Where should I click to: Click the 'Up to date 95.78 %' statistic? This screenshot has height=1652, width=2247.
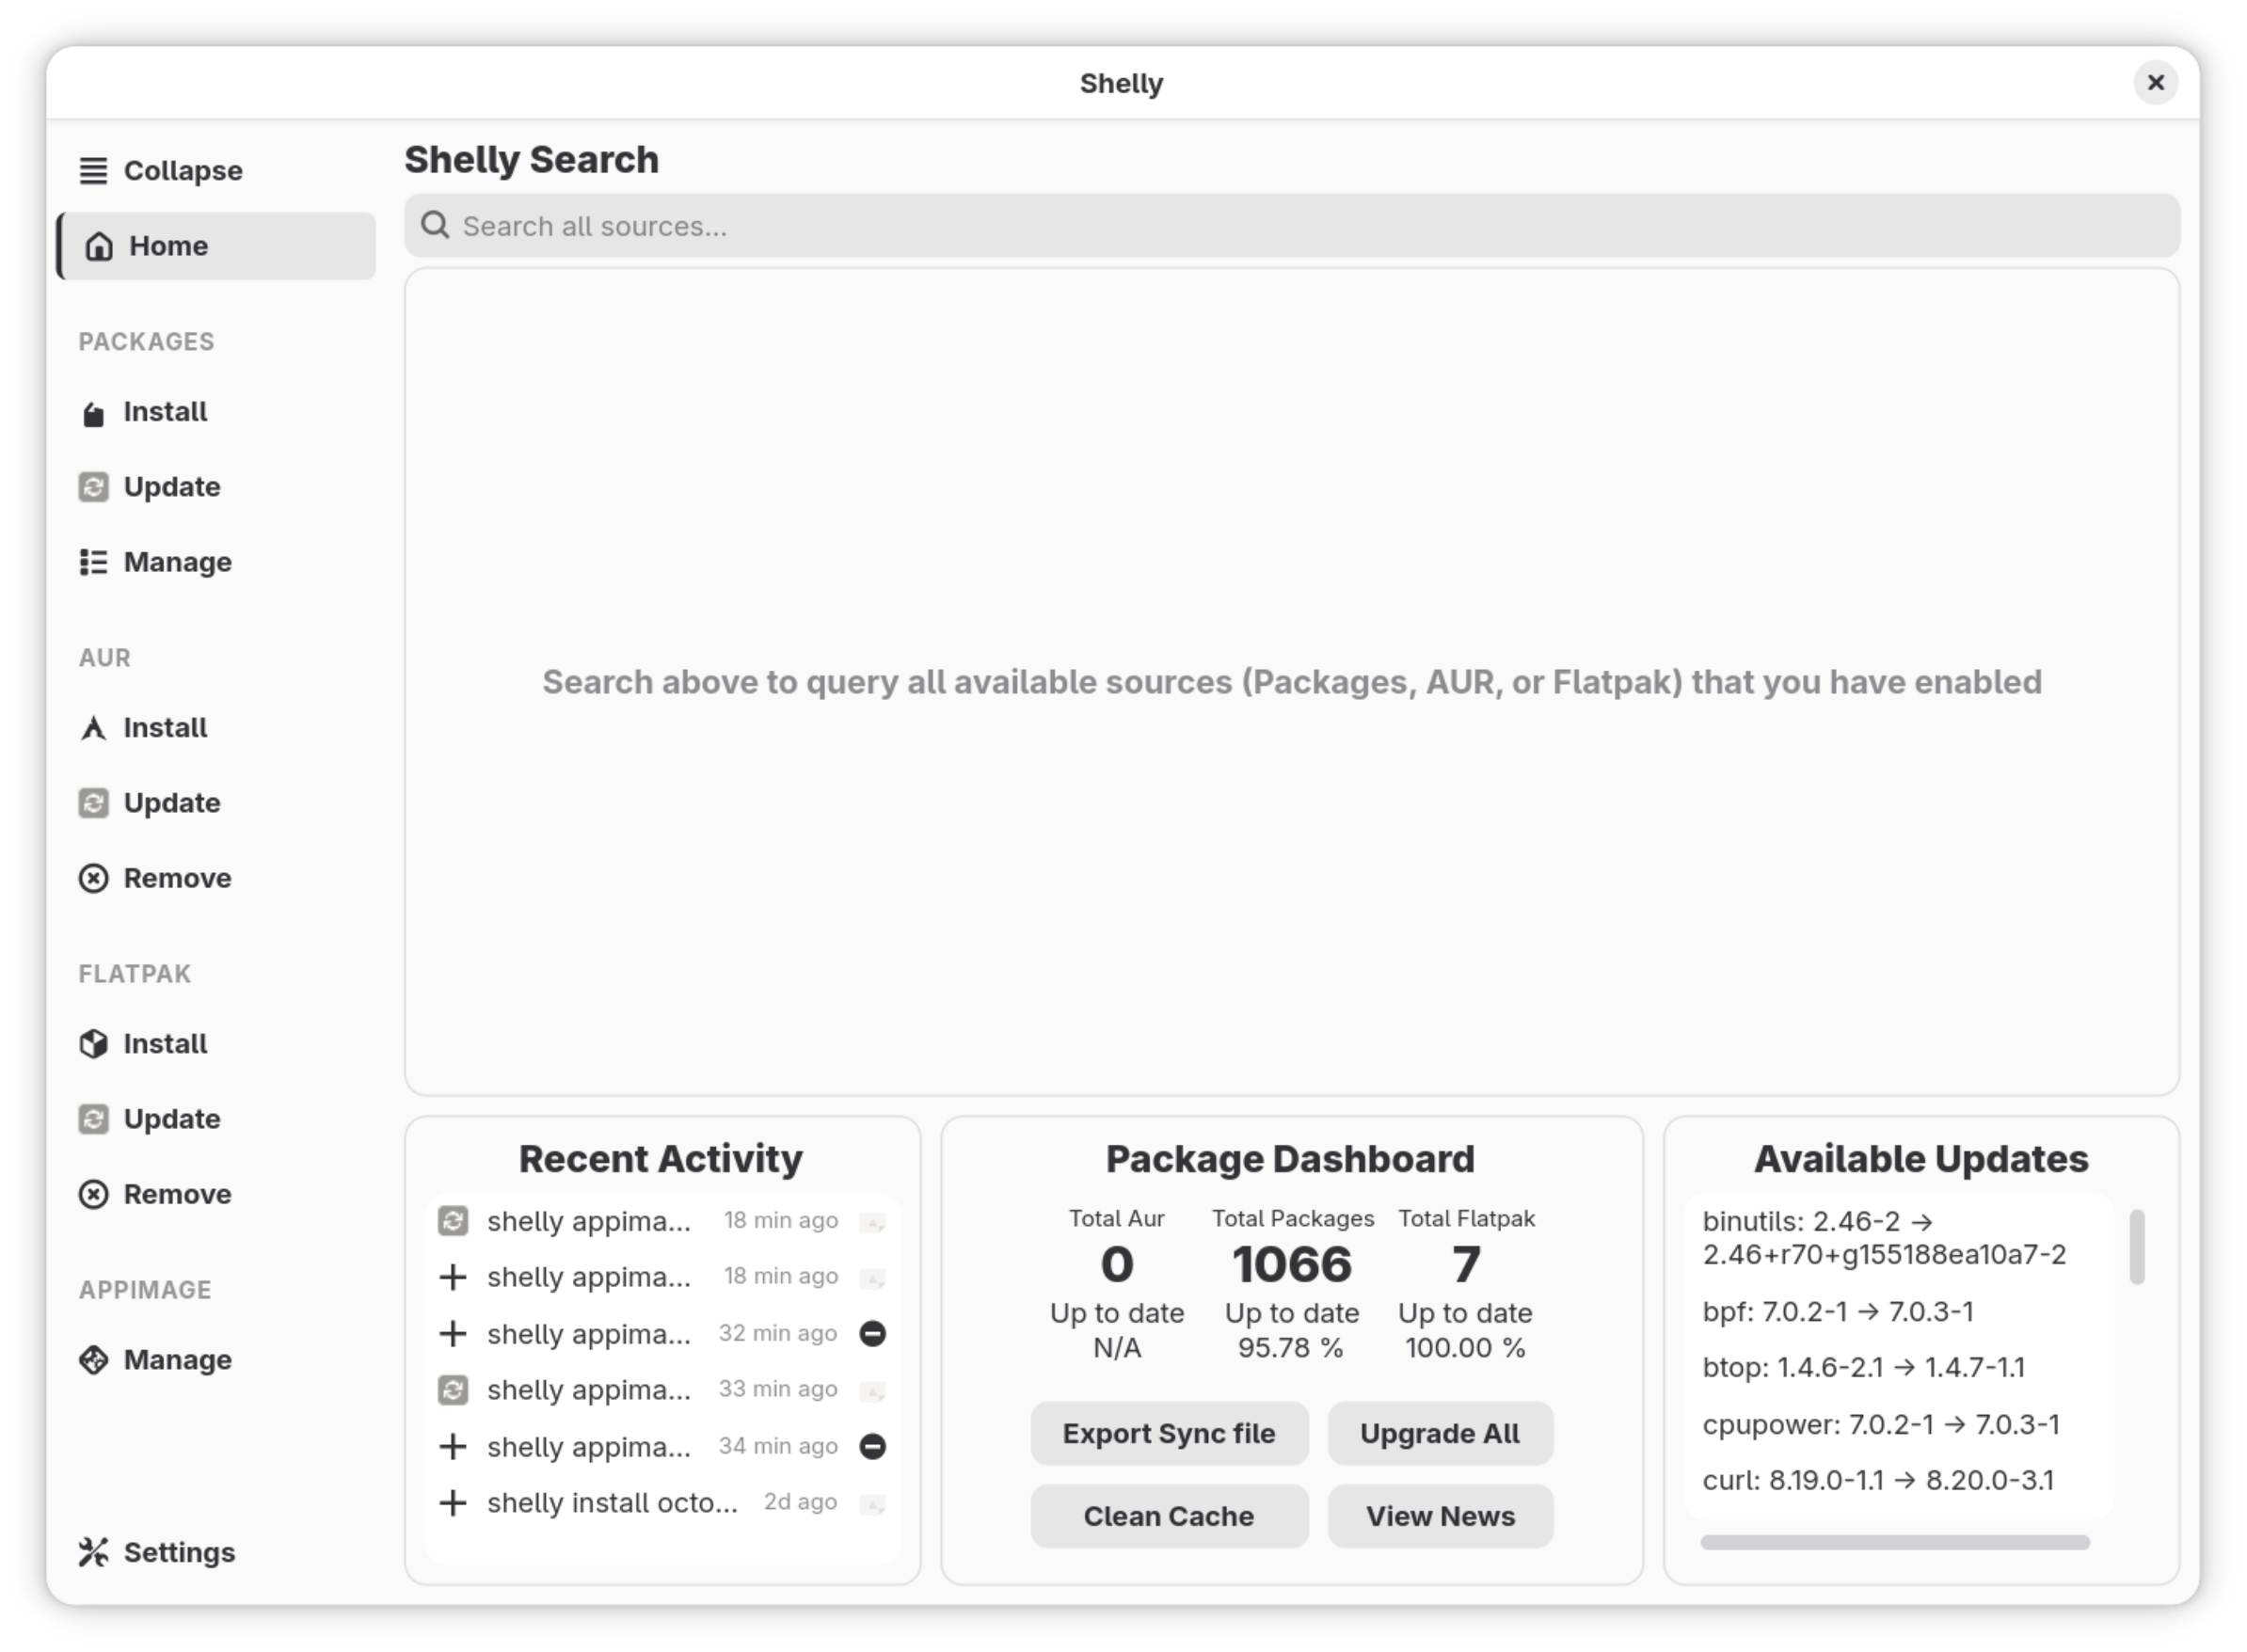[x=1292, y=1331]
